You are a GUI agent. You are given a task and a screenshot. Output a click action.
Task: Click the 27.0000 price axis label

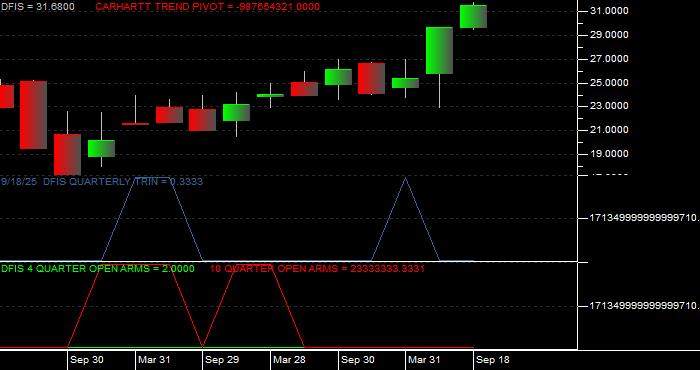coord(609,59)
